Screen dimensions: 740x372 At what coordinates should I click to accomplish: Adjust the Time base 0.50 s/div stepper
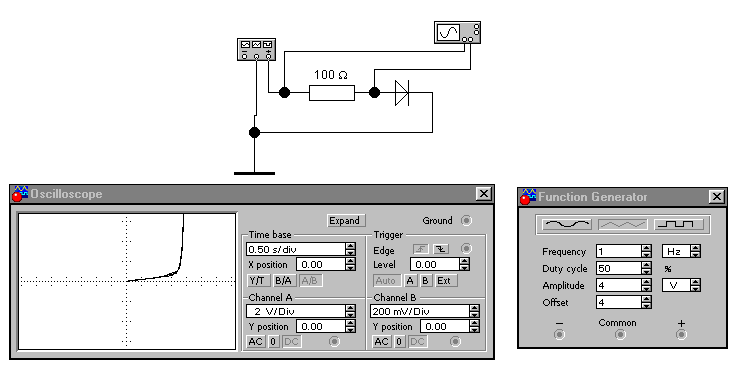click(350, 249)
